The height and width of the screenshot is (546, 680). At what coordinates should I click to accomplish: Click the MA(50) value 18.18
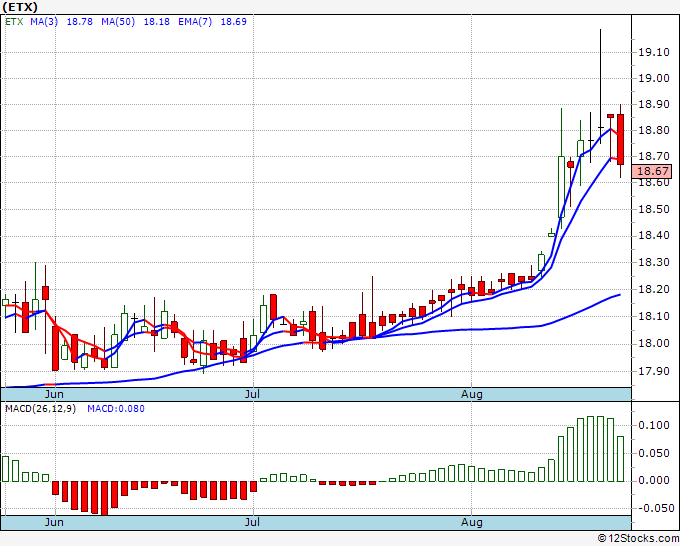coord(157,22)
